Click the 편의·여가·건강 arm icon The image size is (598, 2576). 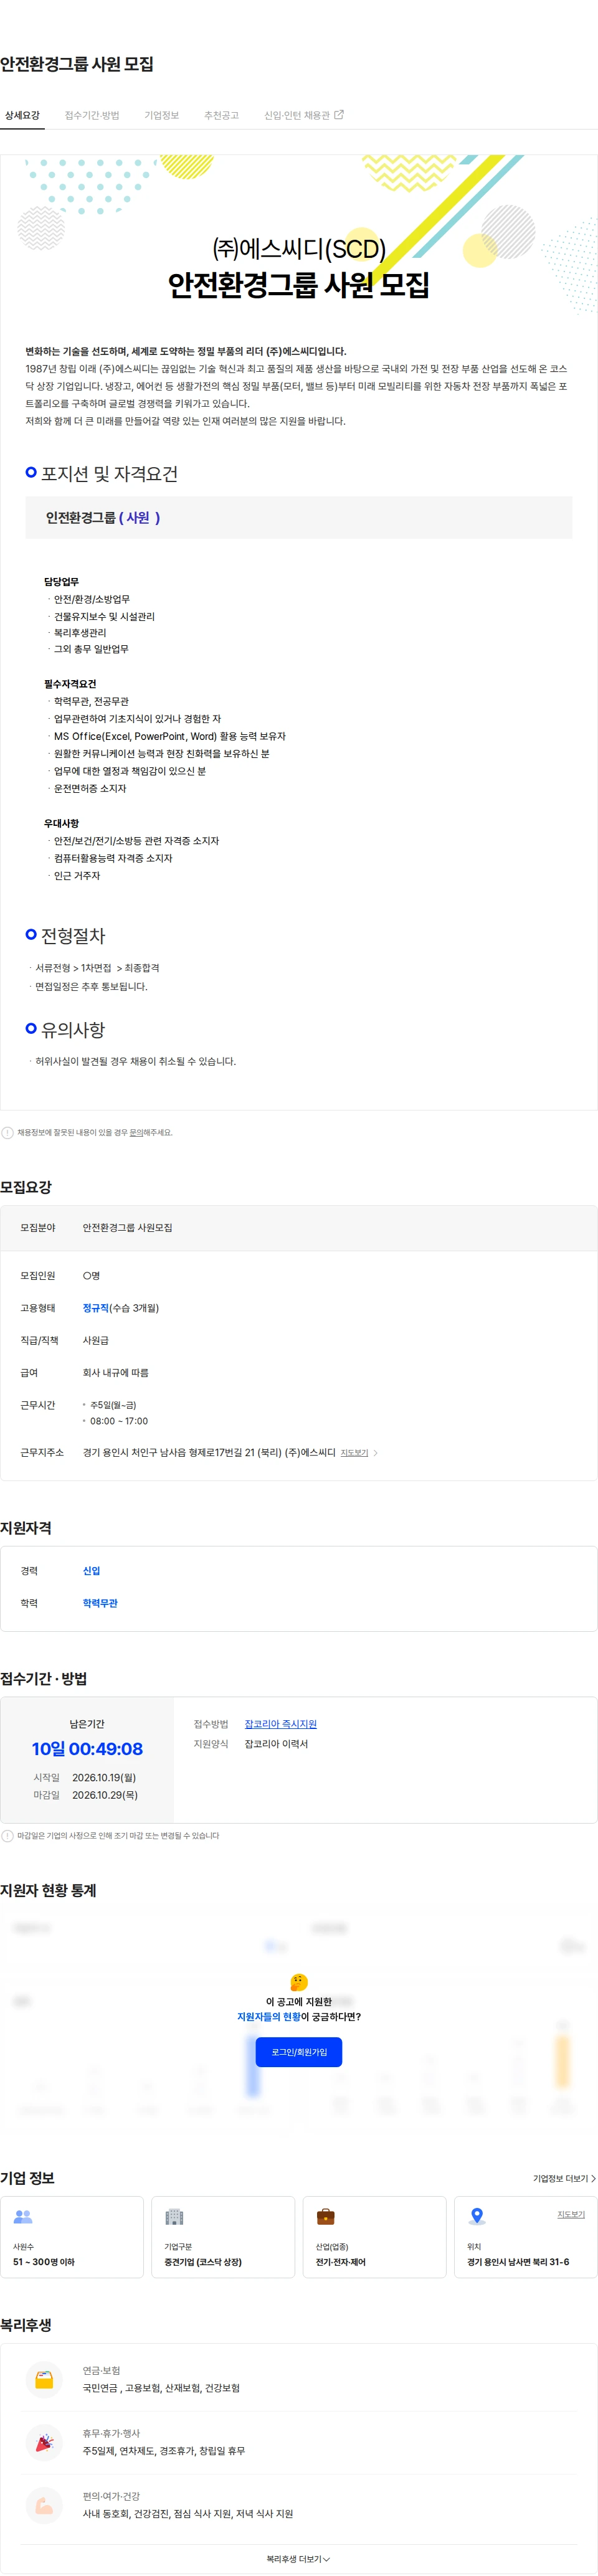[x=44, y=2505]
